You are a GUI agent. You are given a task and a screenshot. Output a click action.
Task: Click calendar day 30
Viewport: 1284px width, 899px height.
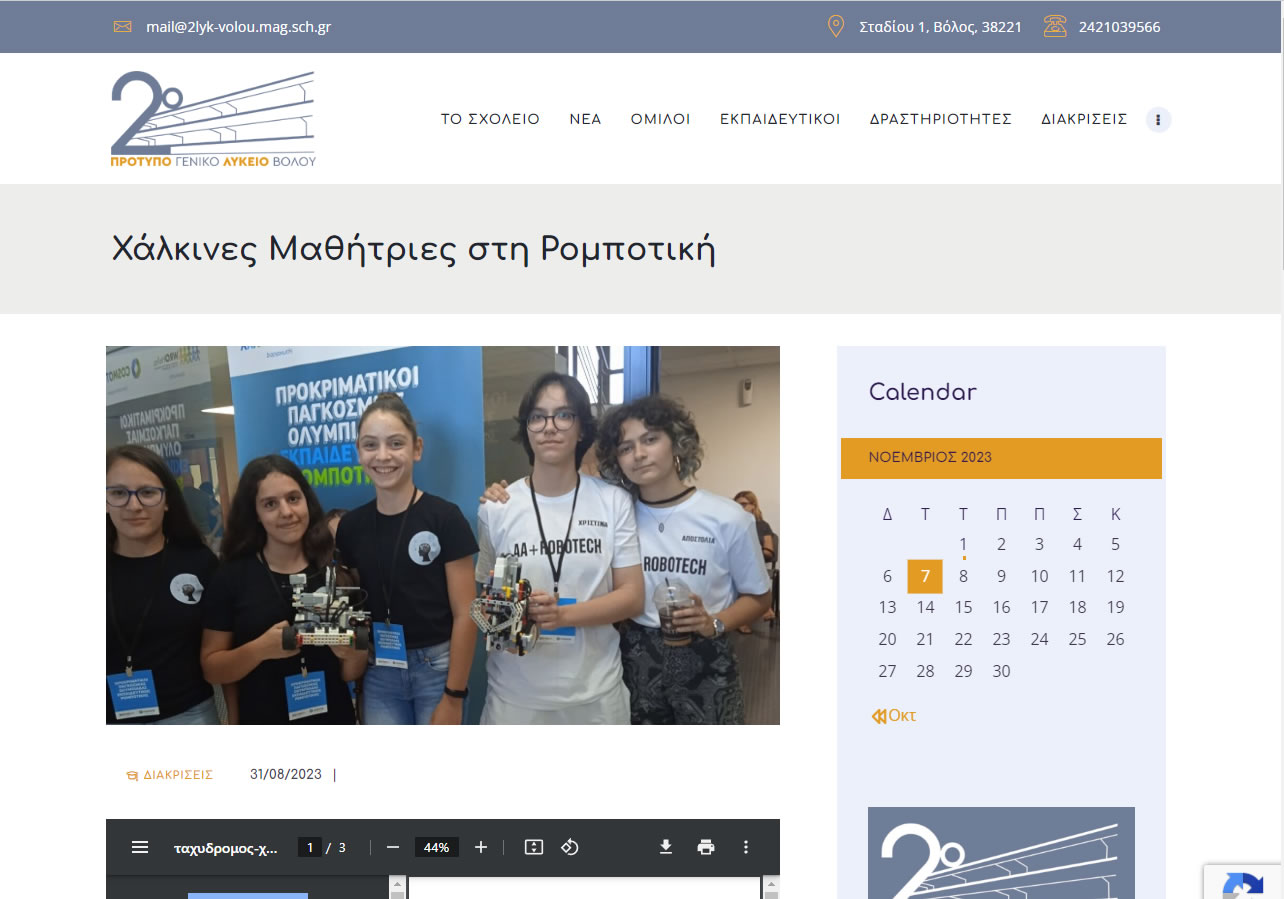click(x=1001, y=671)
